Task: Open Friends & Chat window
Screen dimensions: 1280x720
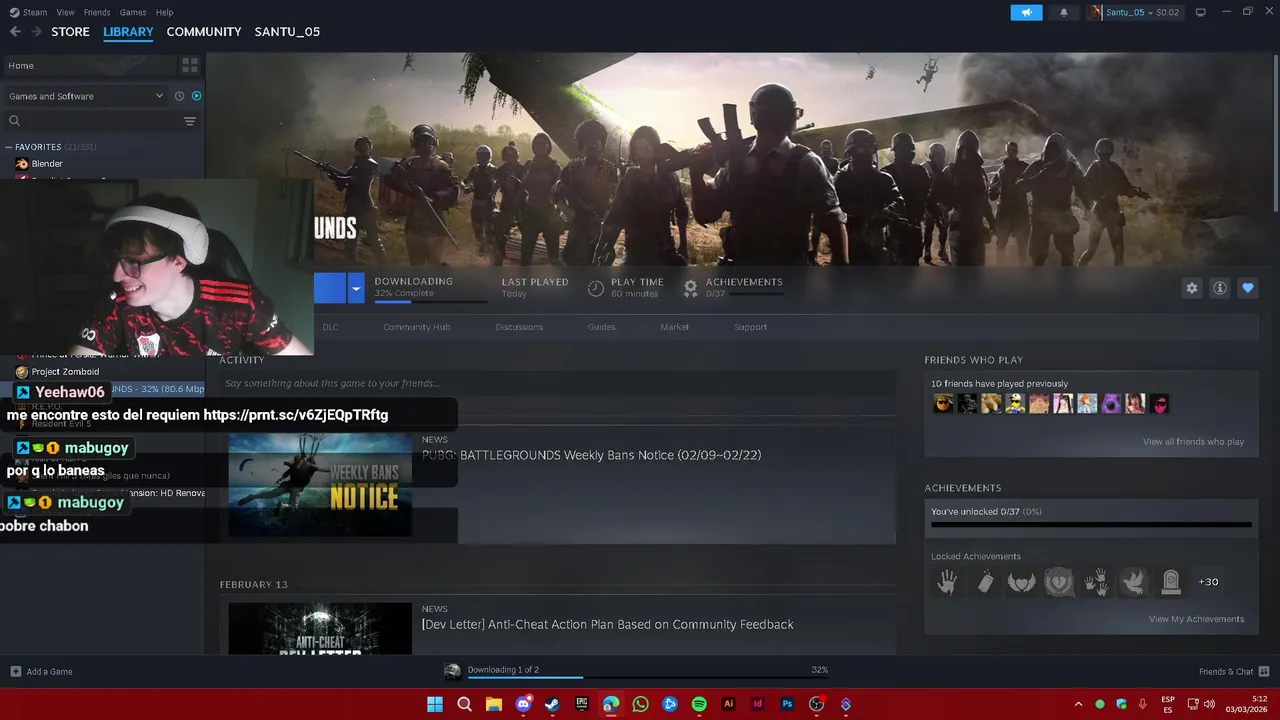Action: tap(1233, 671)
